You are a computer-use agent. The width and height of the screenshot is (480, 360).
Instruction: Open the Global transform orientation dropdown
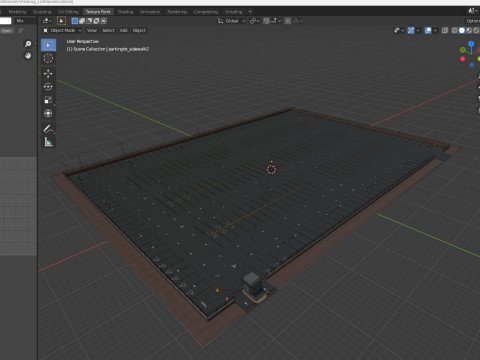pyautogui.click(x=232, y=21)
